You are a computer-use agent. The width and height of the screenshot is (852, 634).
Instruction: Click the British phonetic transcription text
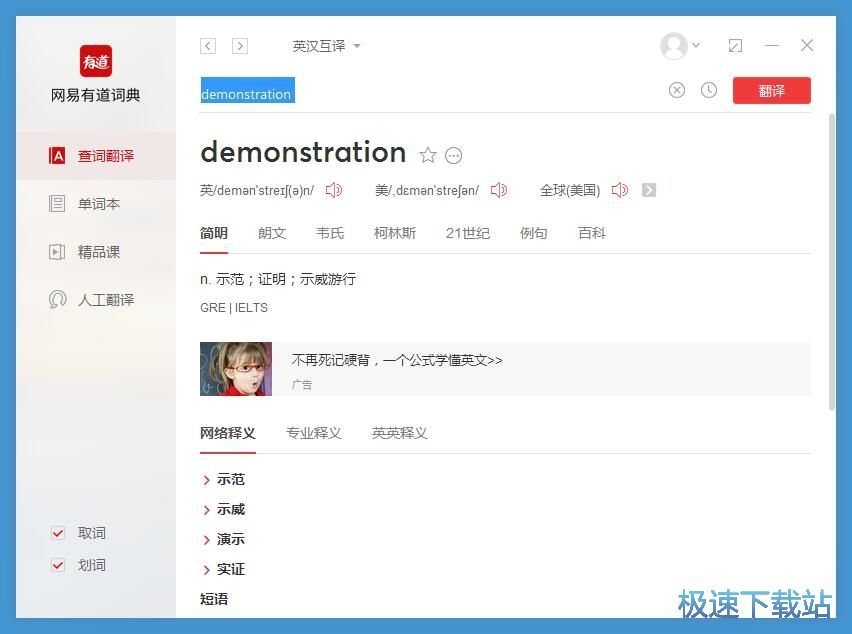257,191
